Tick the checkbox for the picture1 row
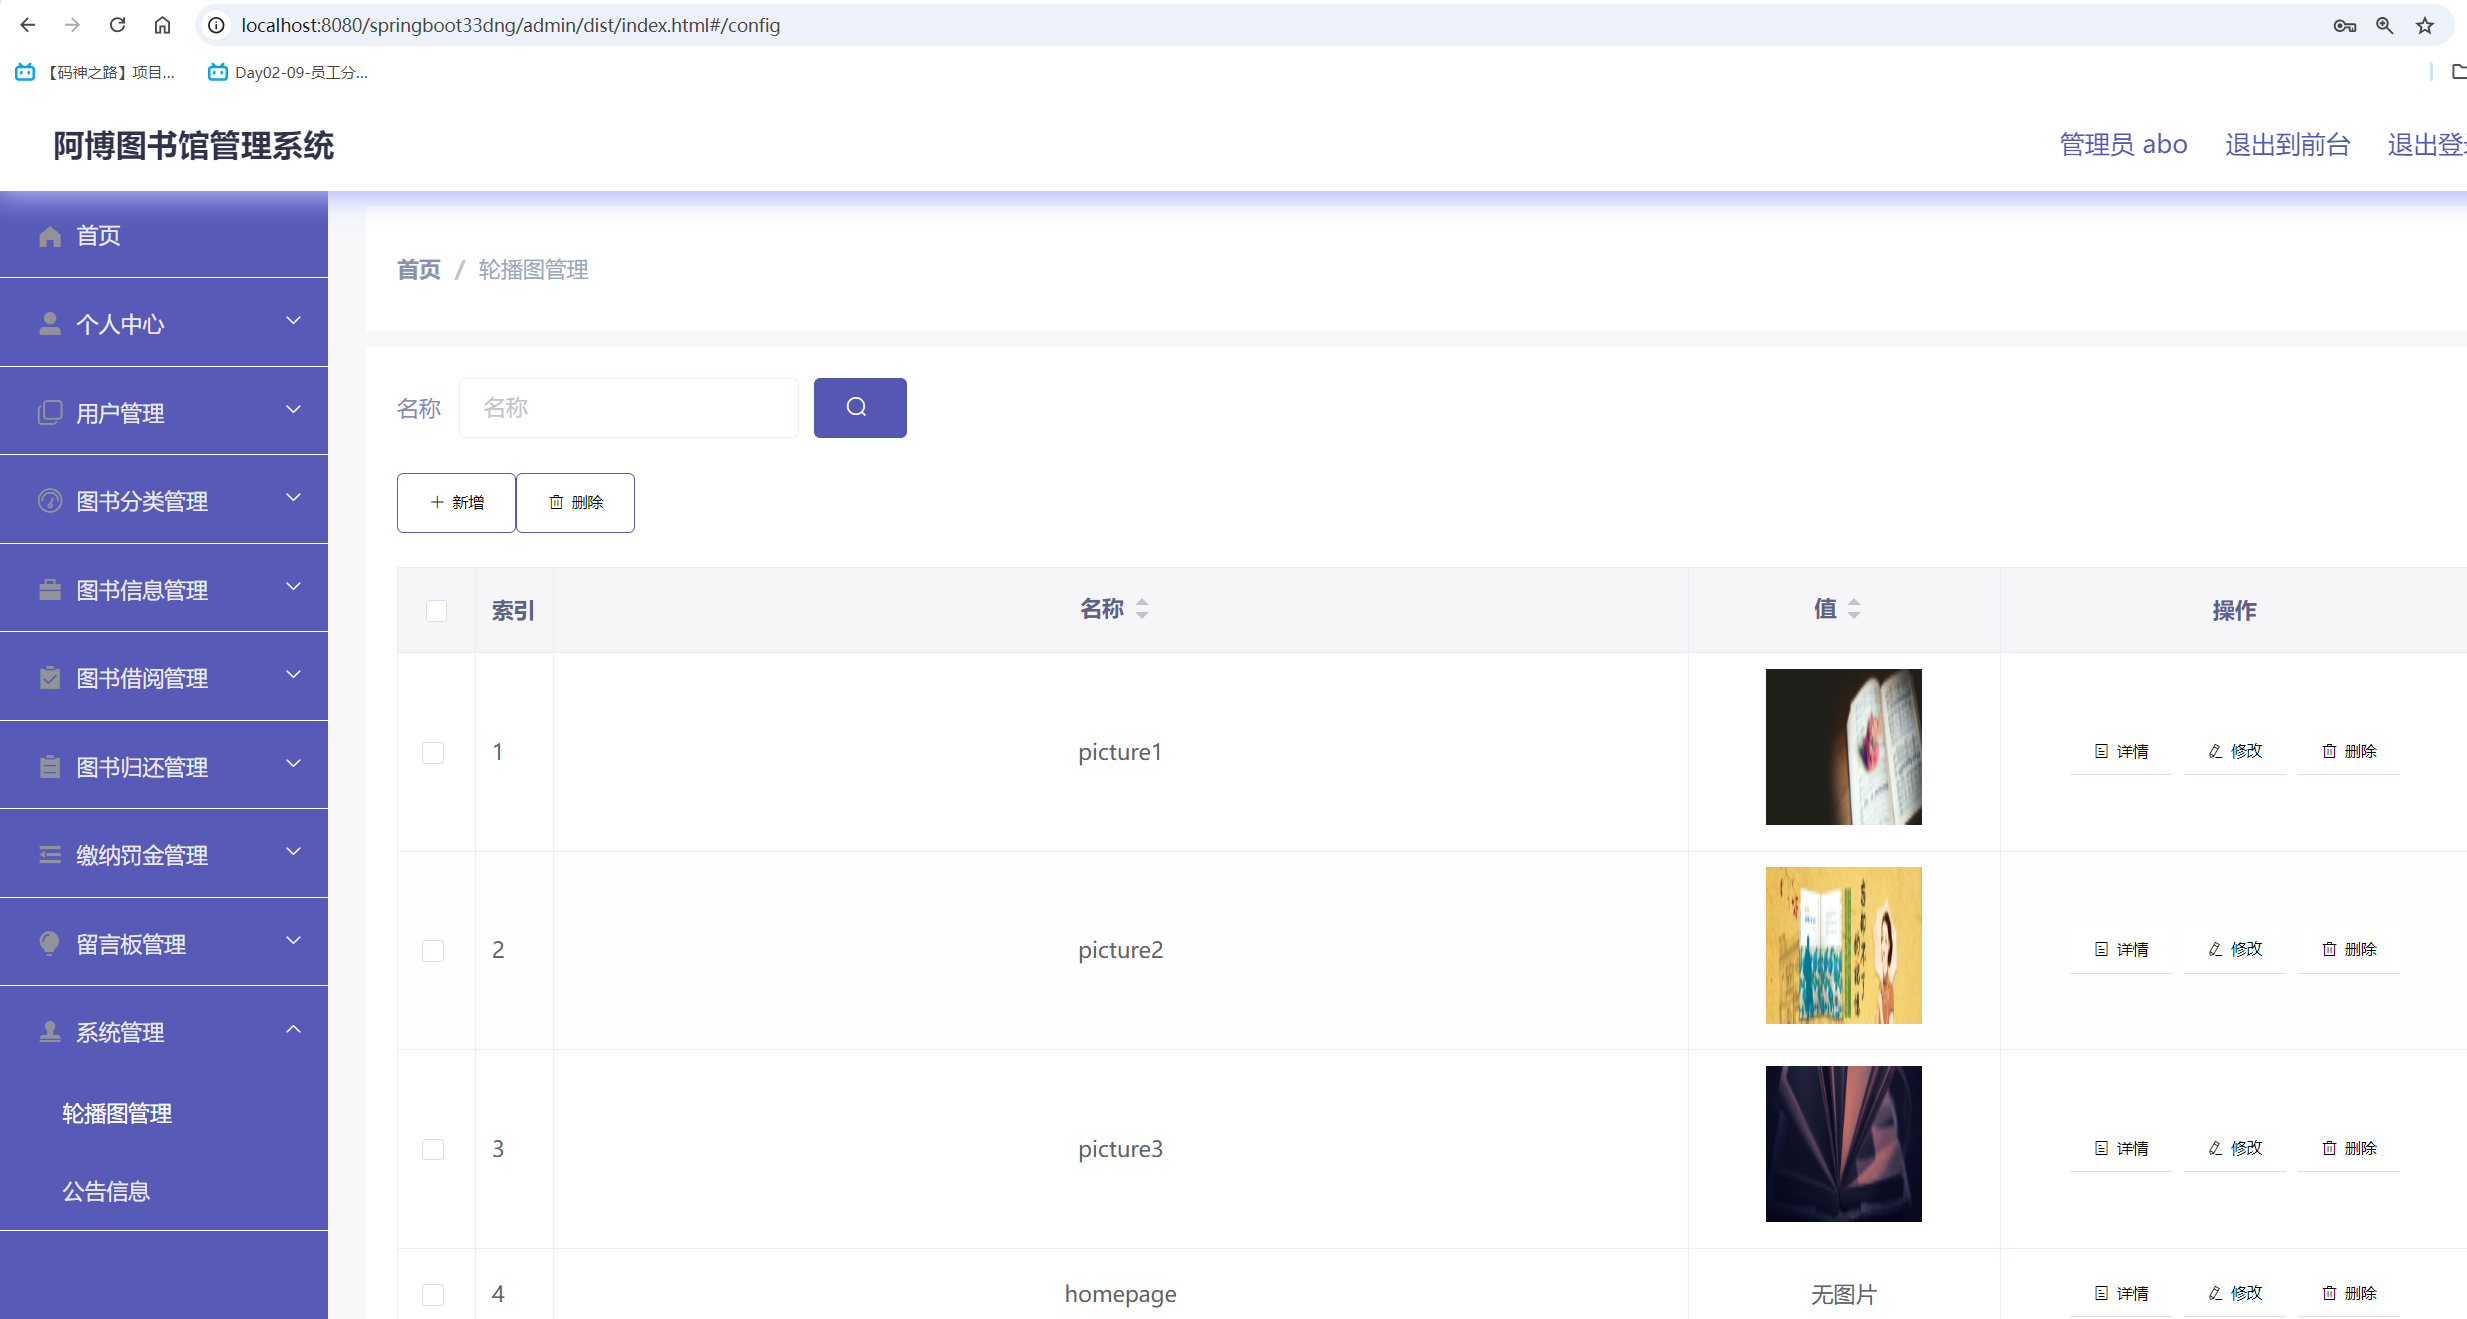The height and width of the screenshot is (1319, 2467). 433,752
